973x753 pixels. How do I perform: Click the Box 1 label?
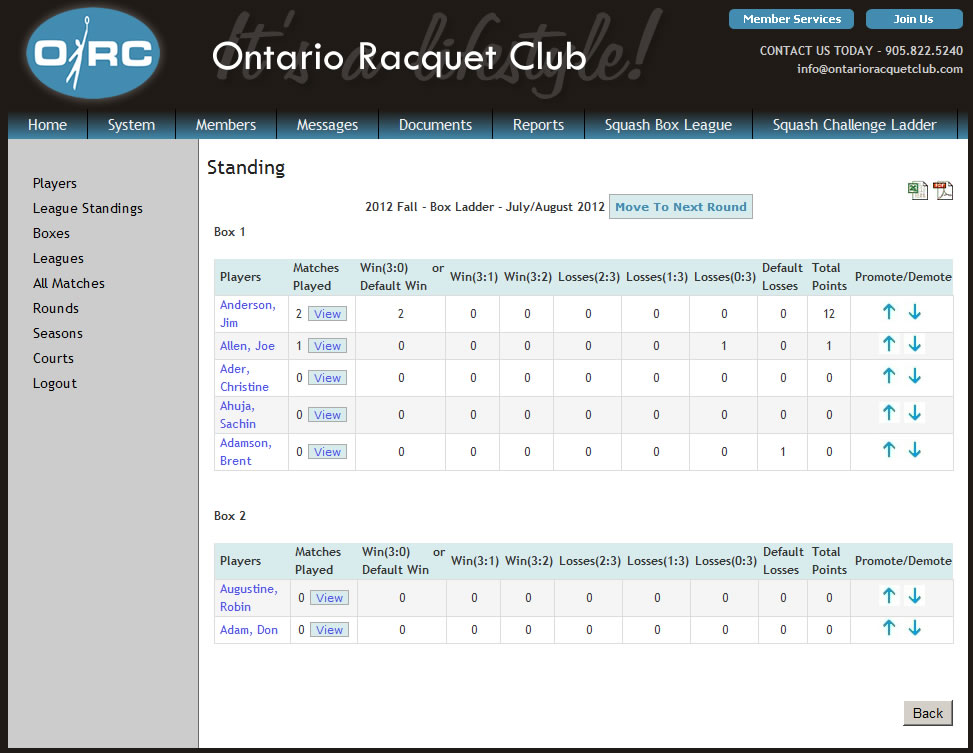(230, 232)
